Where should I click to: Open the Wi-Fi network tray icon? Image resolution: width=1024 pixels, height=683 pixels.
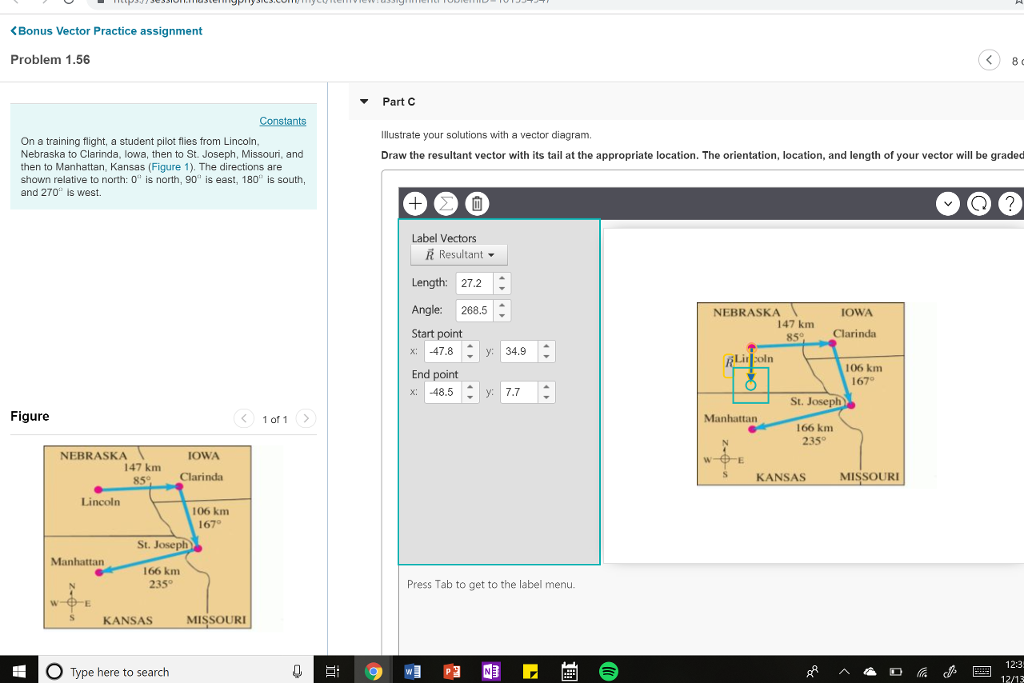coord(922,671)
